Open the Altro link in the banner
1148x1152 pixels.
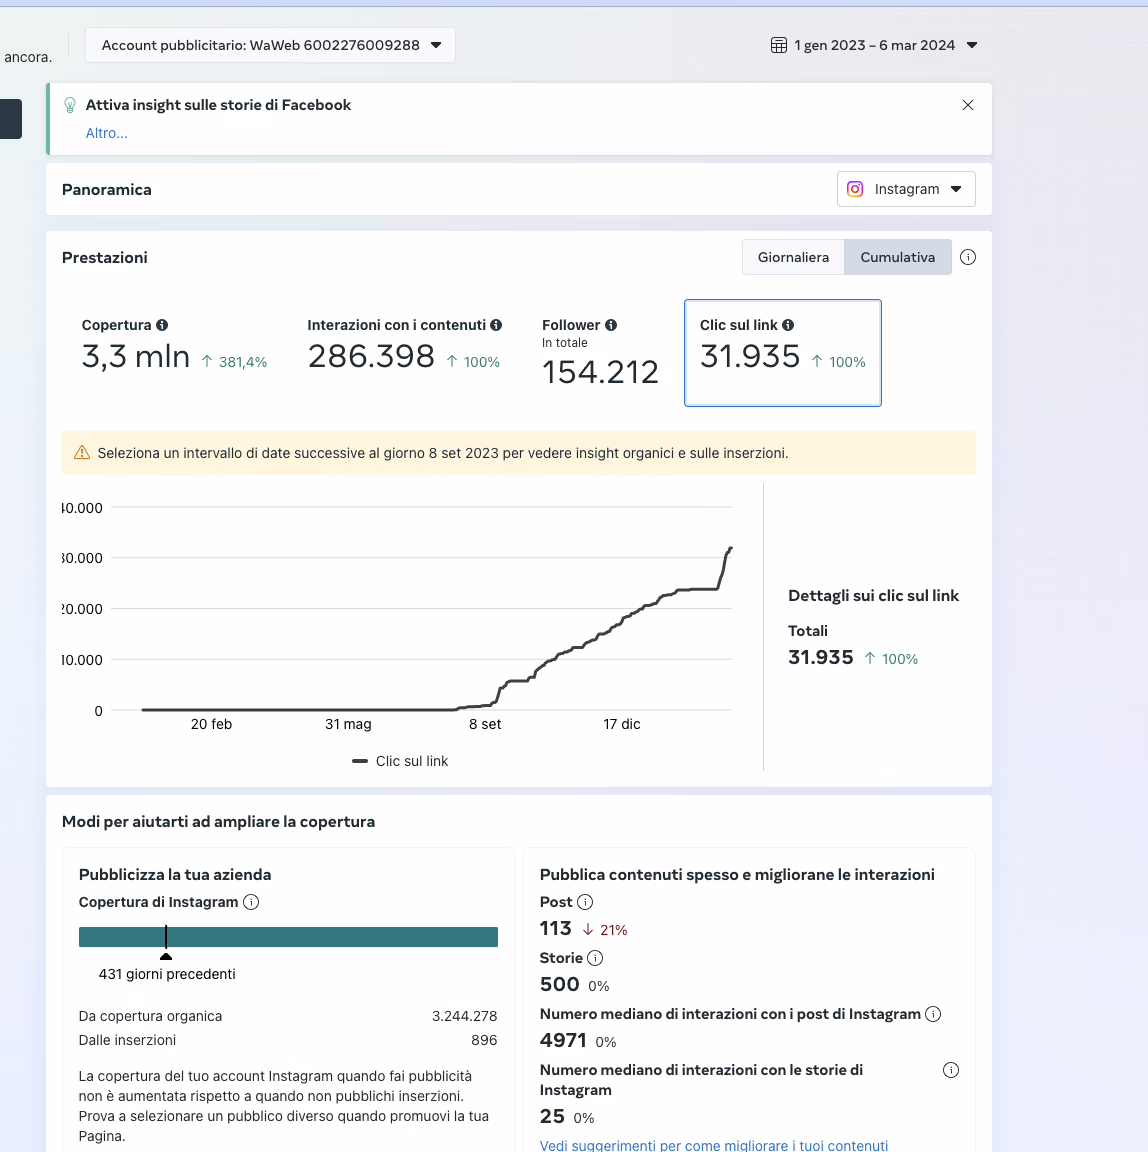point(106,133)
